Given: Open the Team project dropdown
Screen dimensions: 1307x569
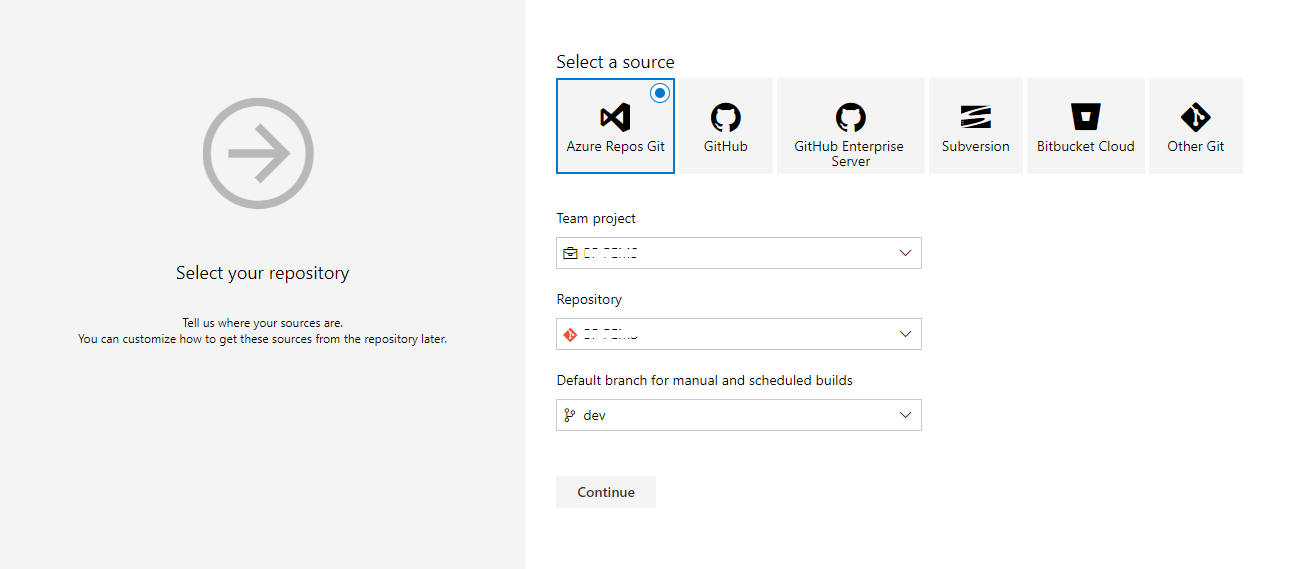Looking at the screenshot, I should click(738, 253).
